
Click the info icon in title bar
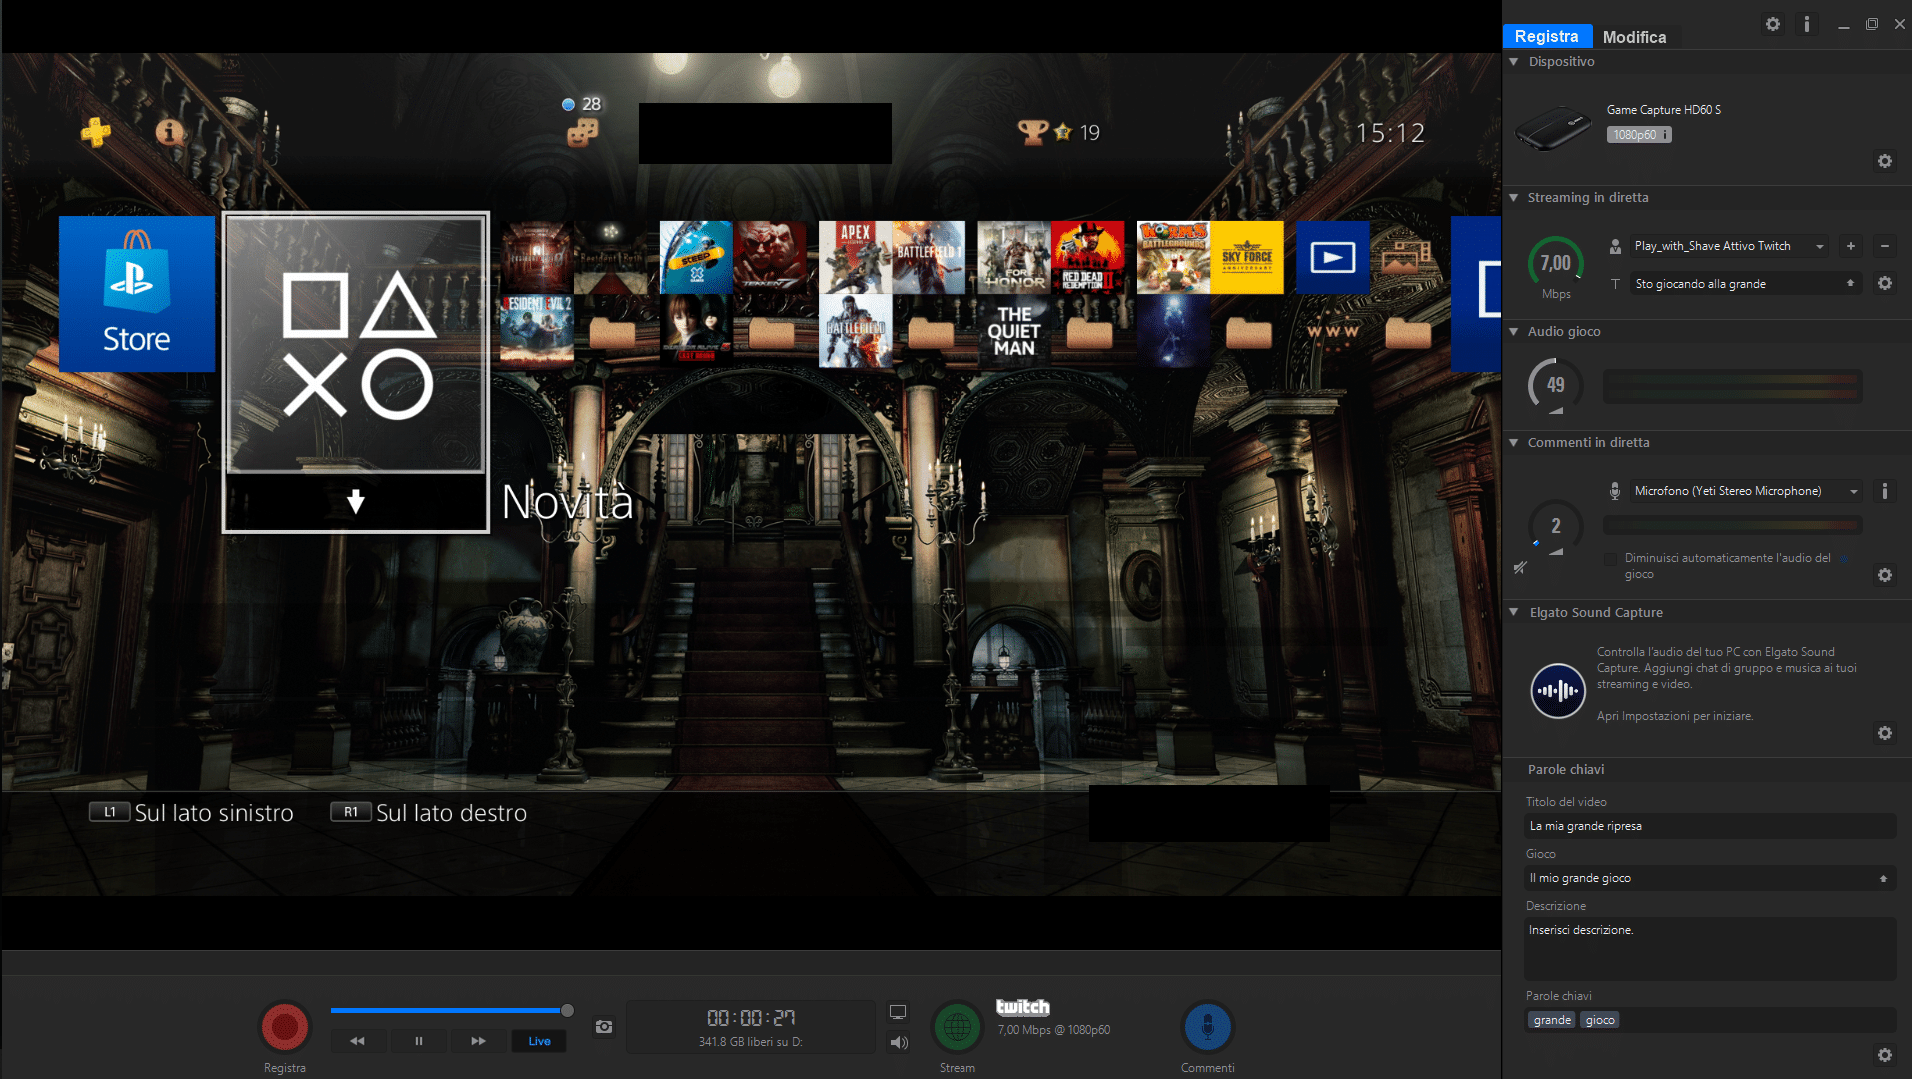1806,24
